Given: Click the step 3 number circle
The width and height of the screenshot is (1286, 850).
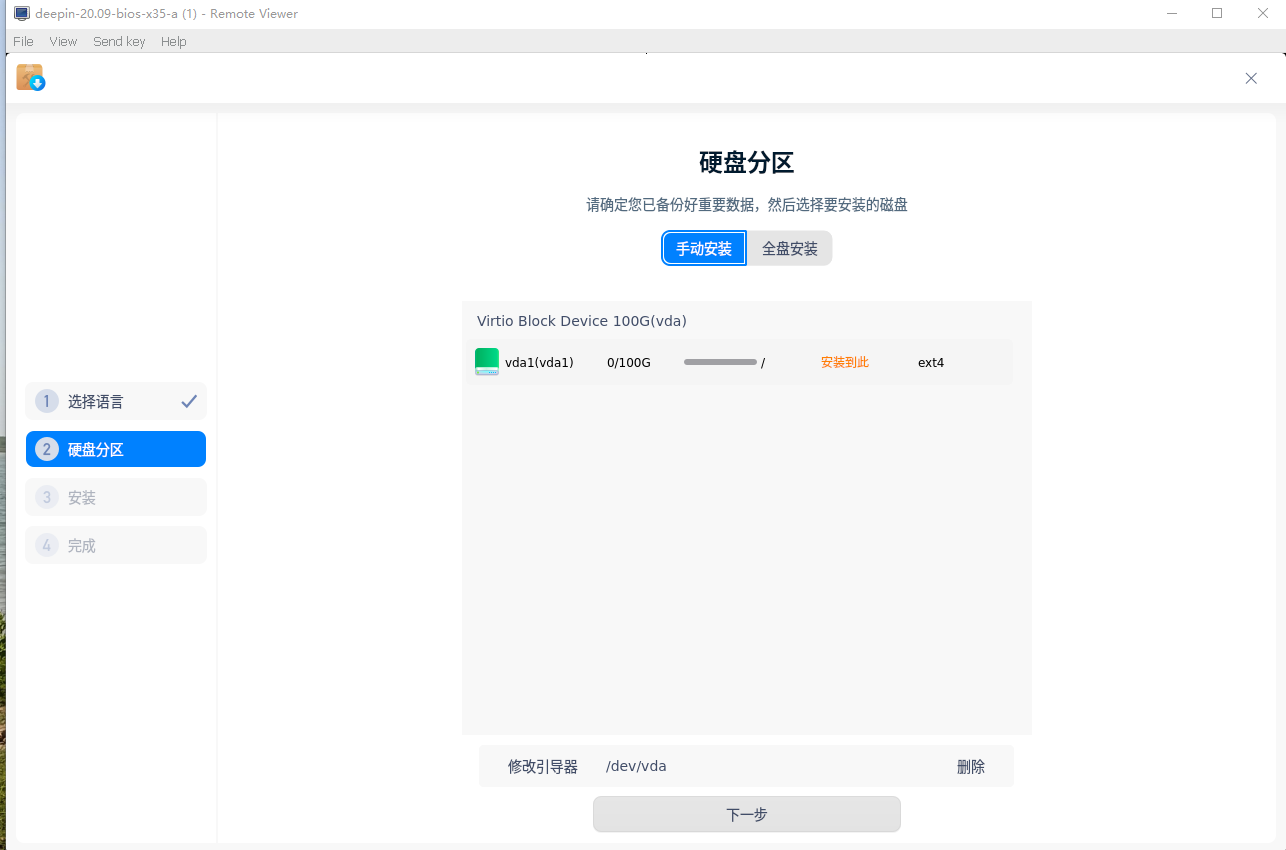Looking at the screenshot, I should [x=46, y=497].
